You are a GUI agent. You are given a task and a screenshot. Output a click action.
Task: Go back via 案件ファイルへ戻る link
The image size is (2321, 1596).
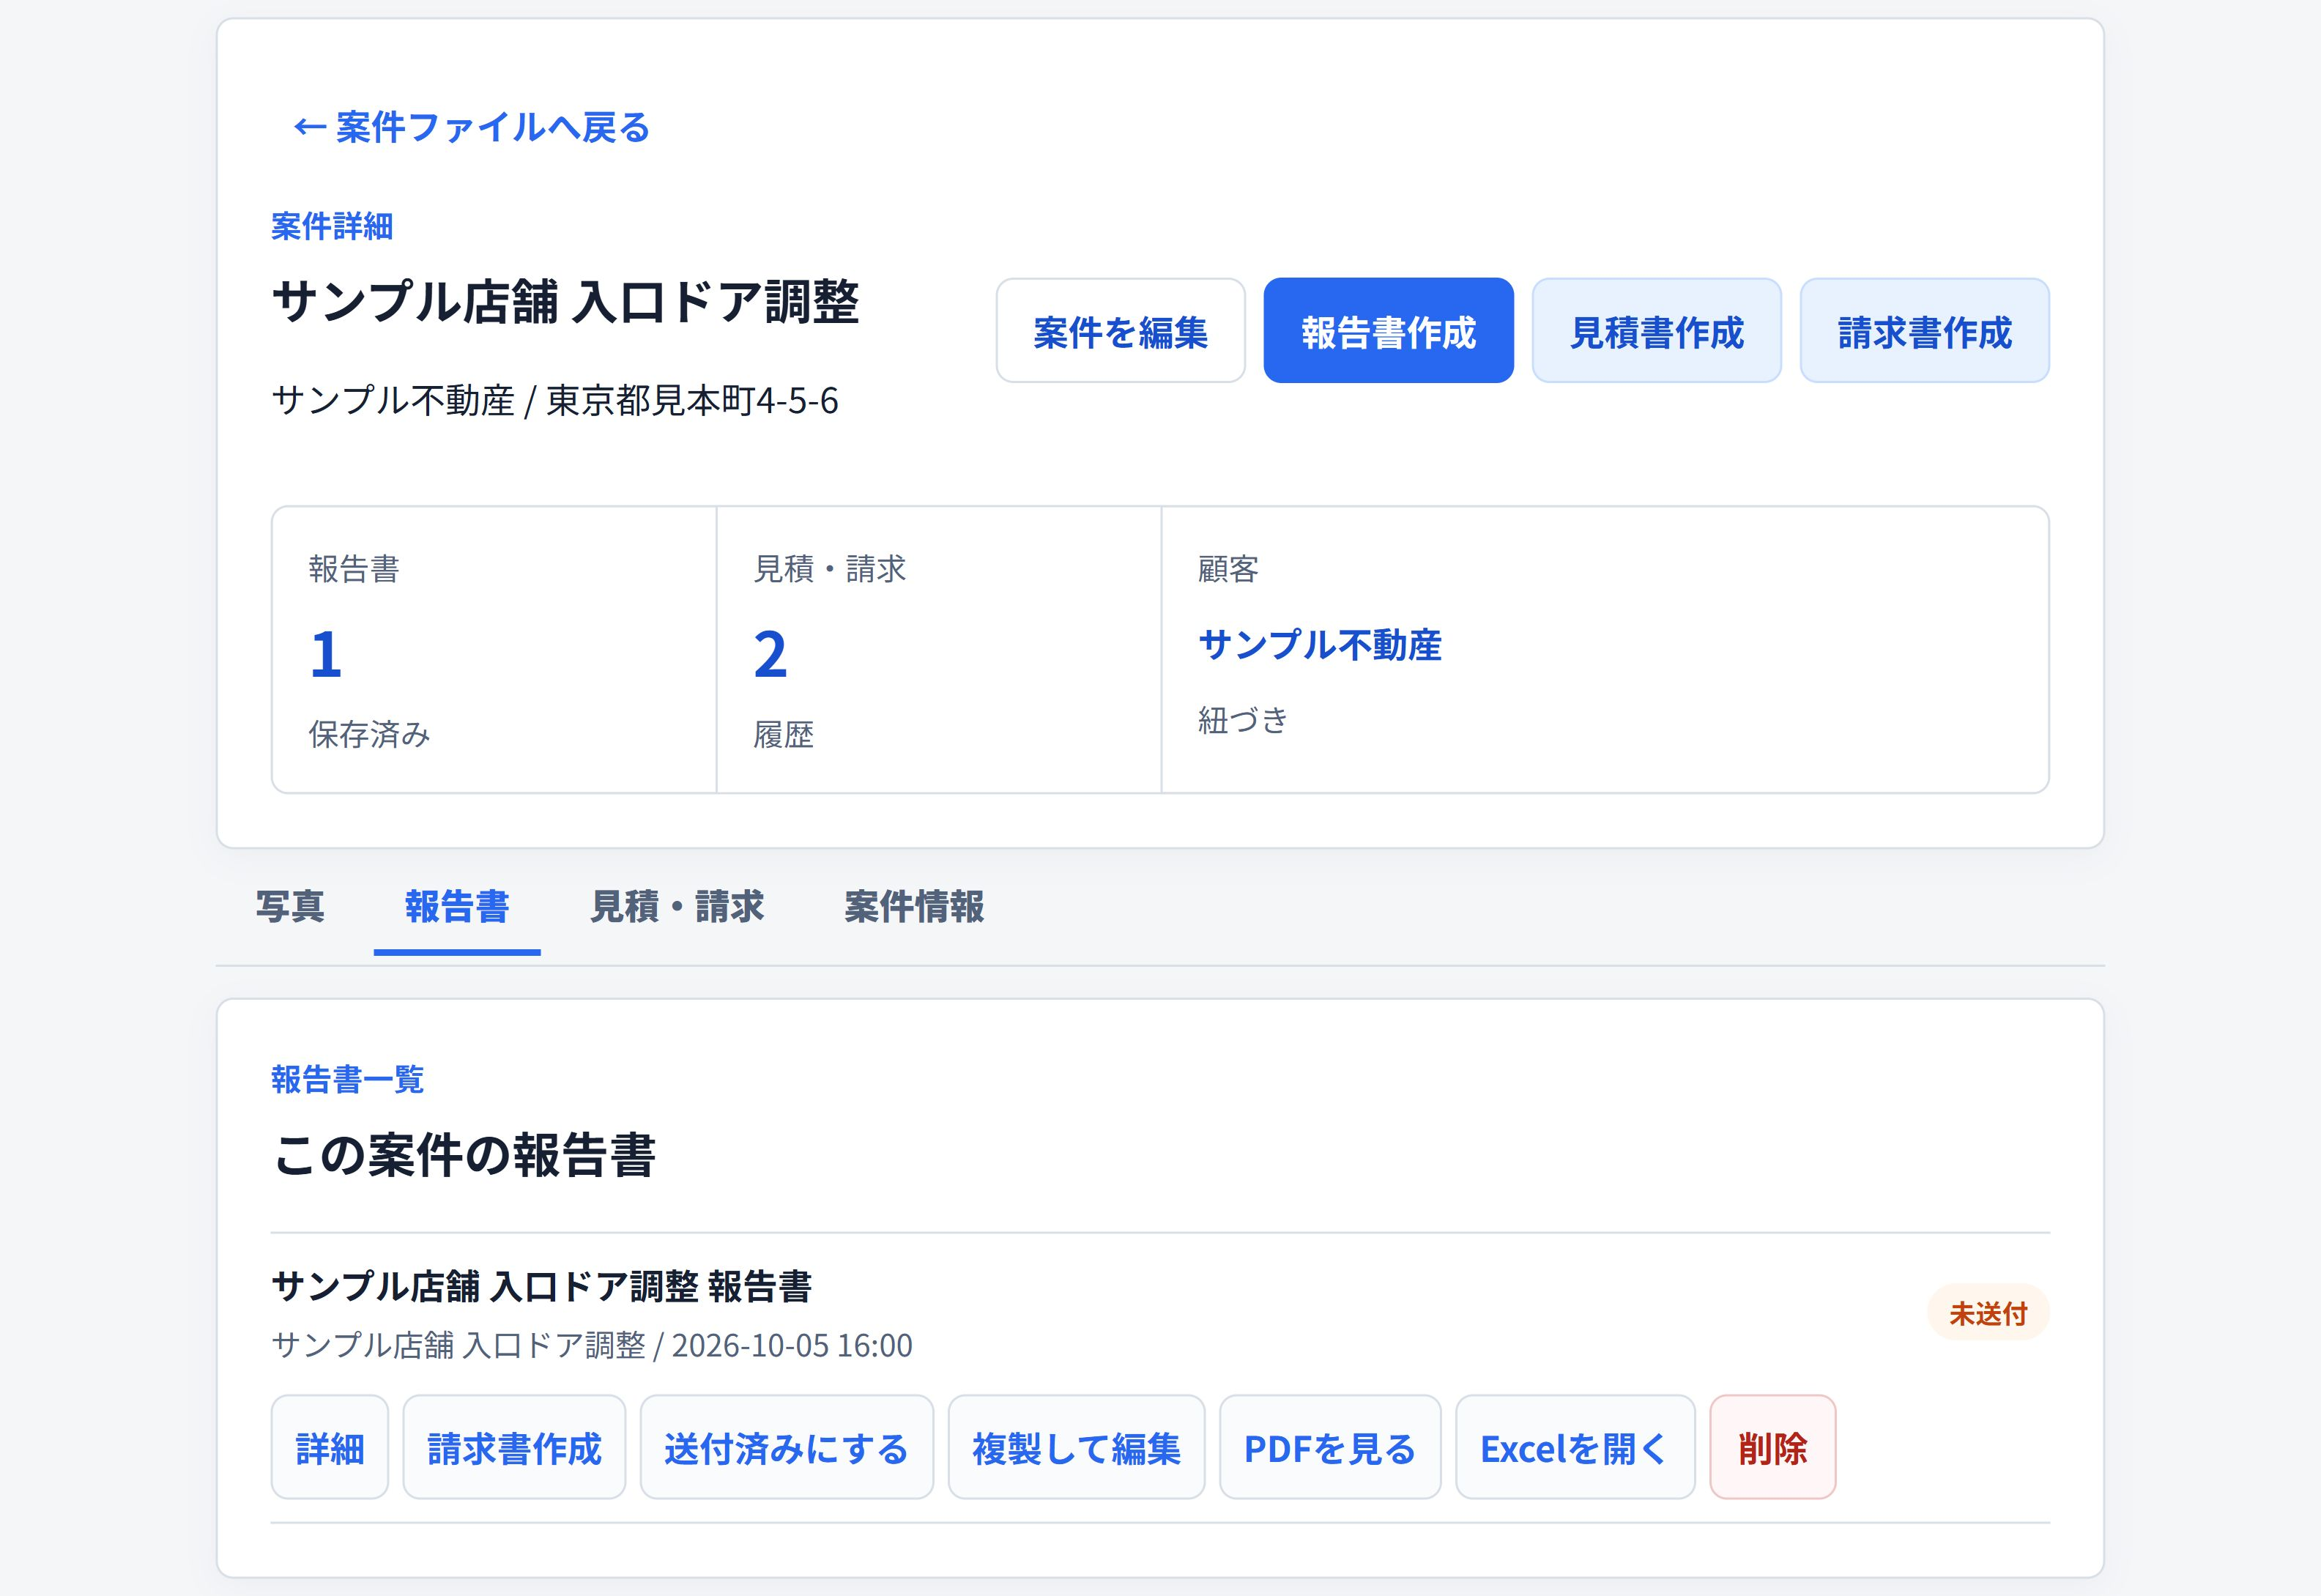[471, 128]
